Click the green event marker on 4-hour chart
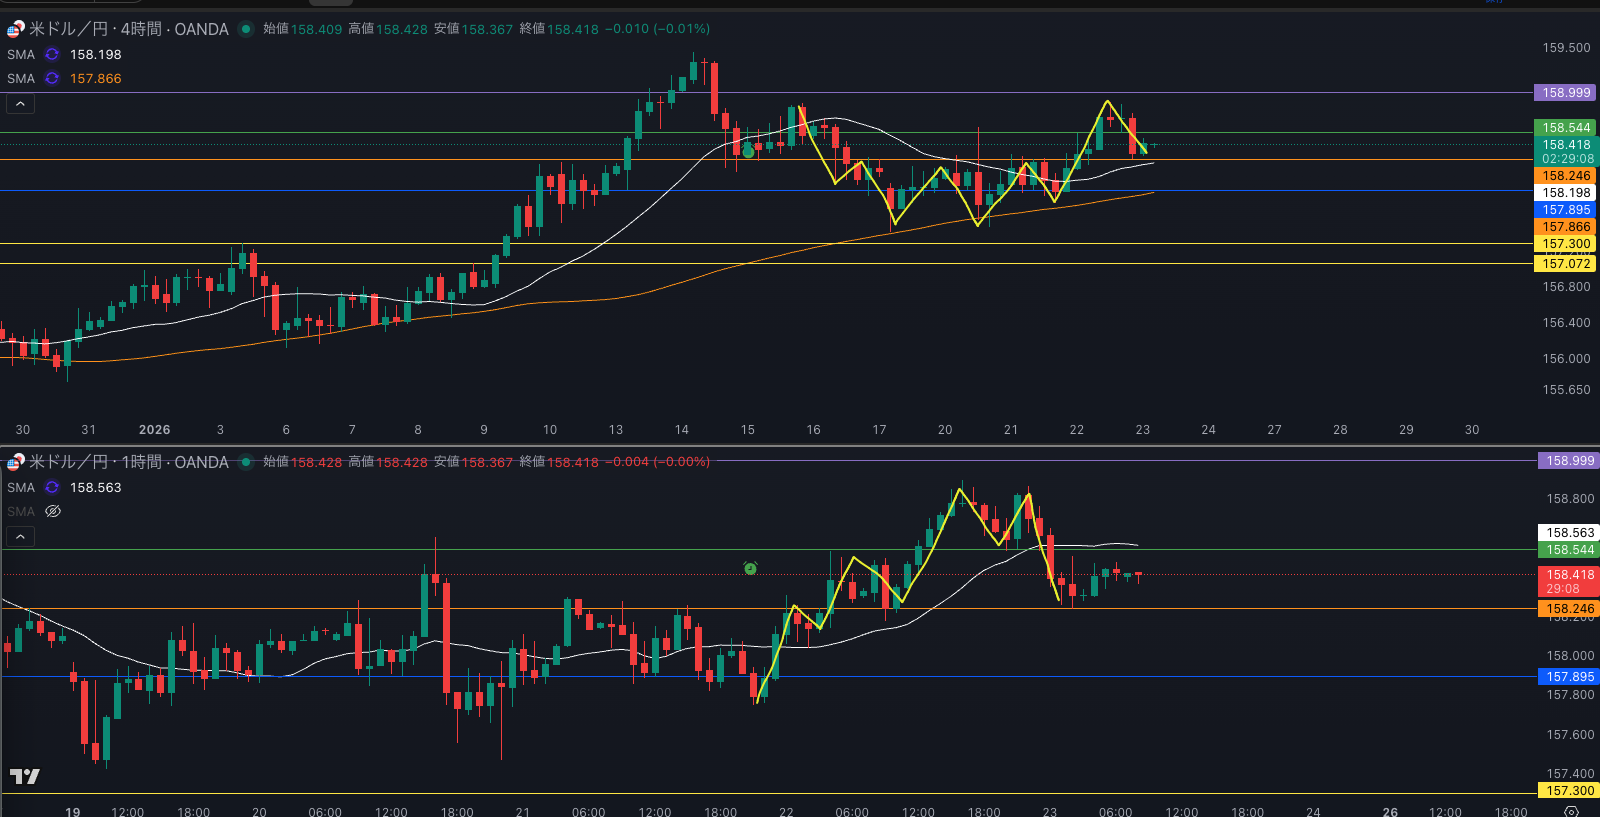 [748, 152]
